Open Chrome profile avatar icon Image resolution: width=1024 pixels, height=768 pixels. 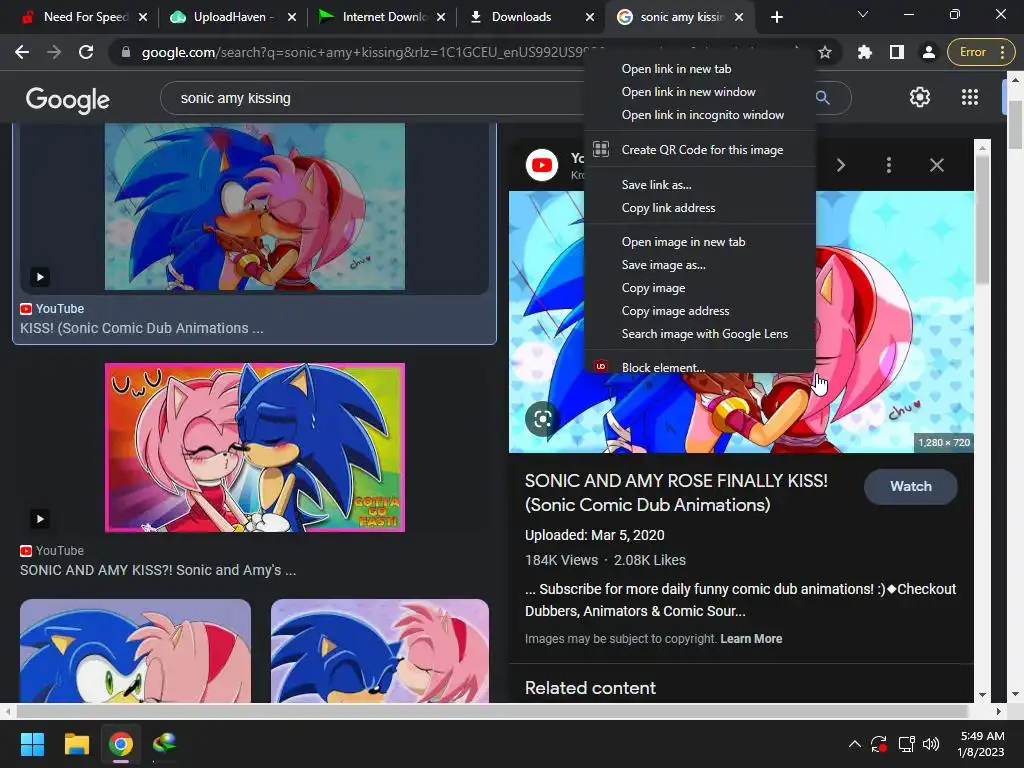929,52
